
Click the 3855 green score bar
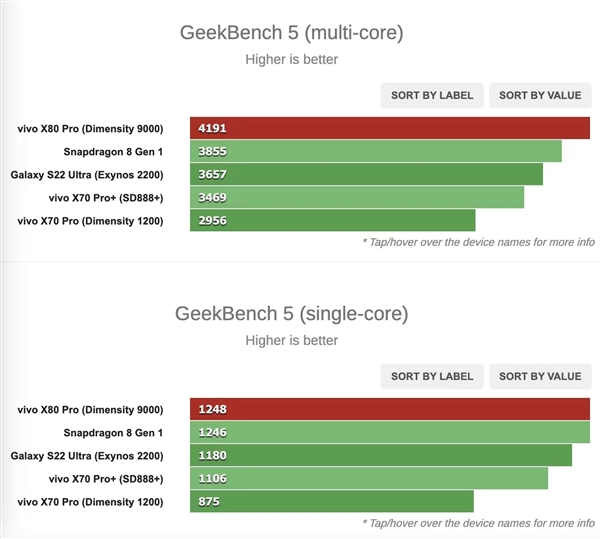pyautogui.click(x=376, y=151)
